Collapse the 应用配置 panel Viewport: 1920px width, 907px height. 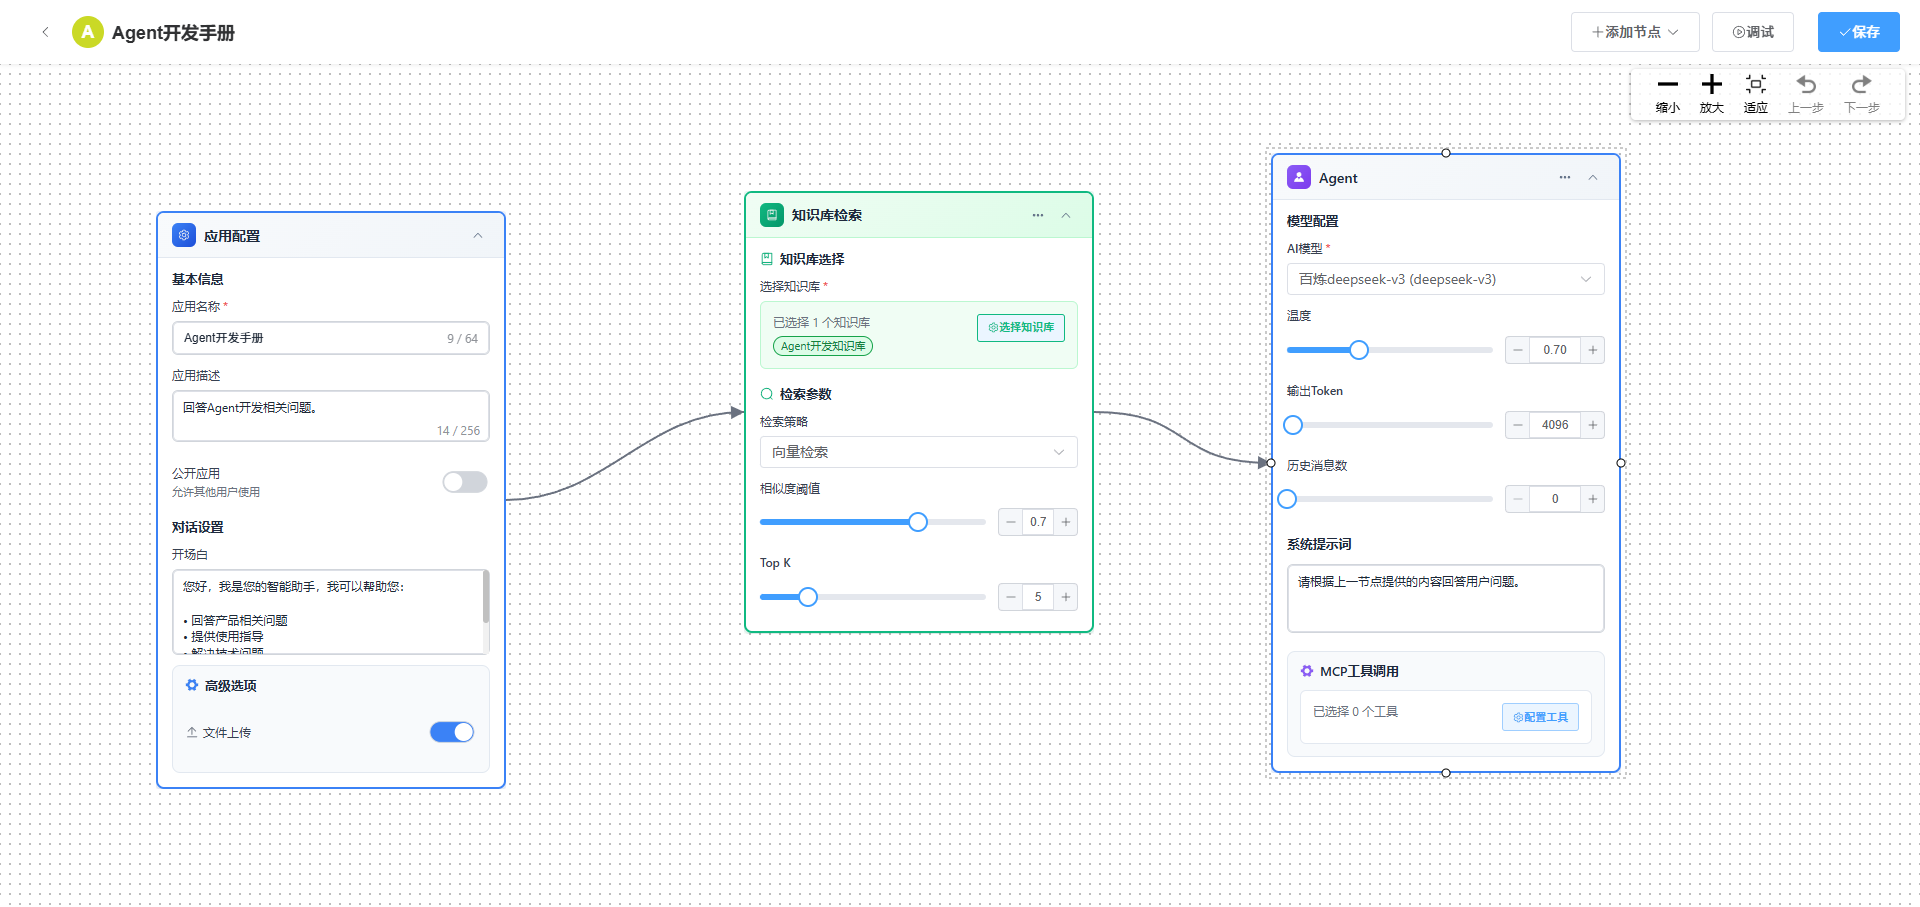click(x=478, y=236)
